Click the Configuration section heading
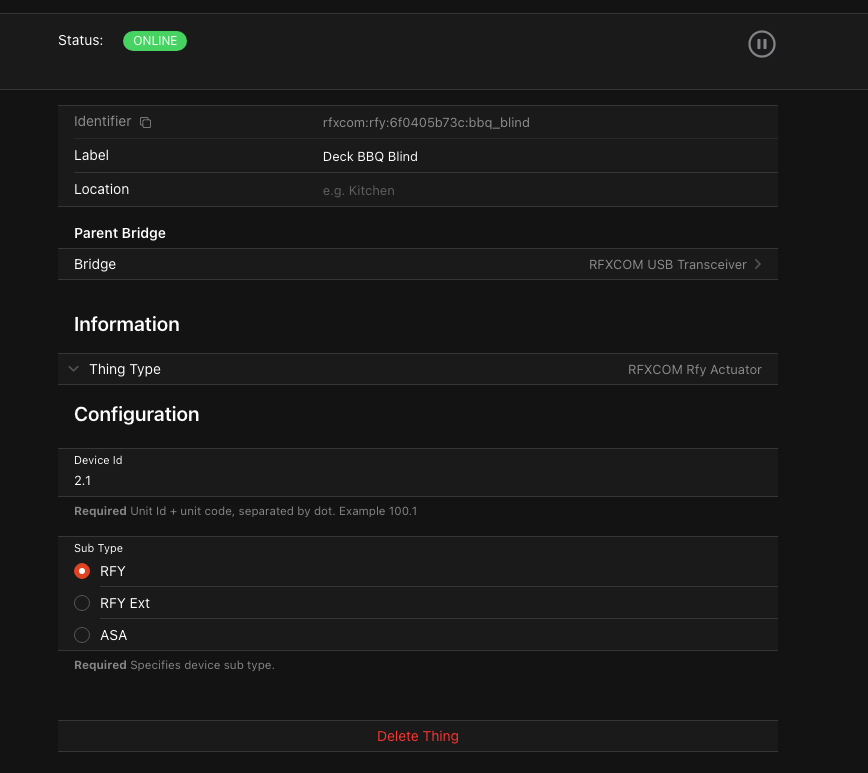This screenshot has width=868, height=773. click(x=136, y=414)
